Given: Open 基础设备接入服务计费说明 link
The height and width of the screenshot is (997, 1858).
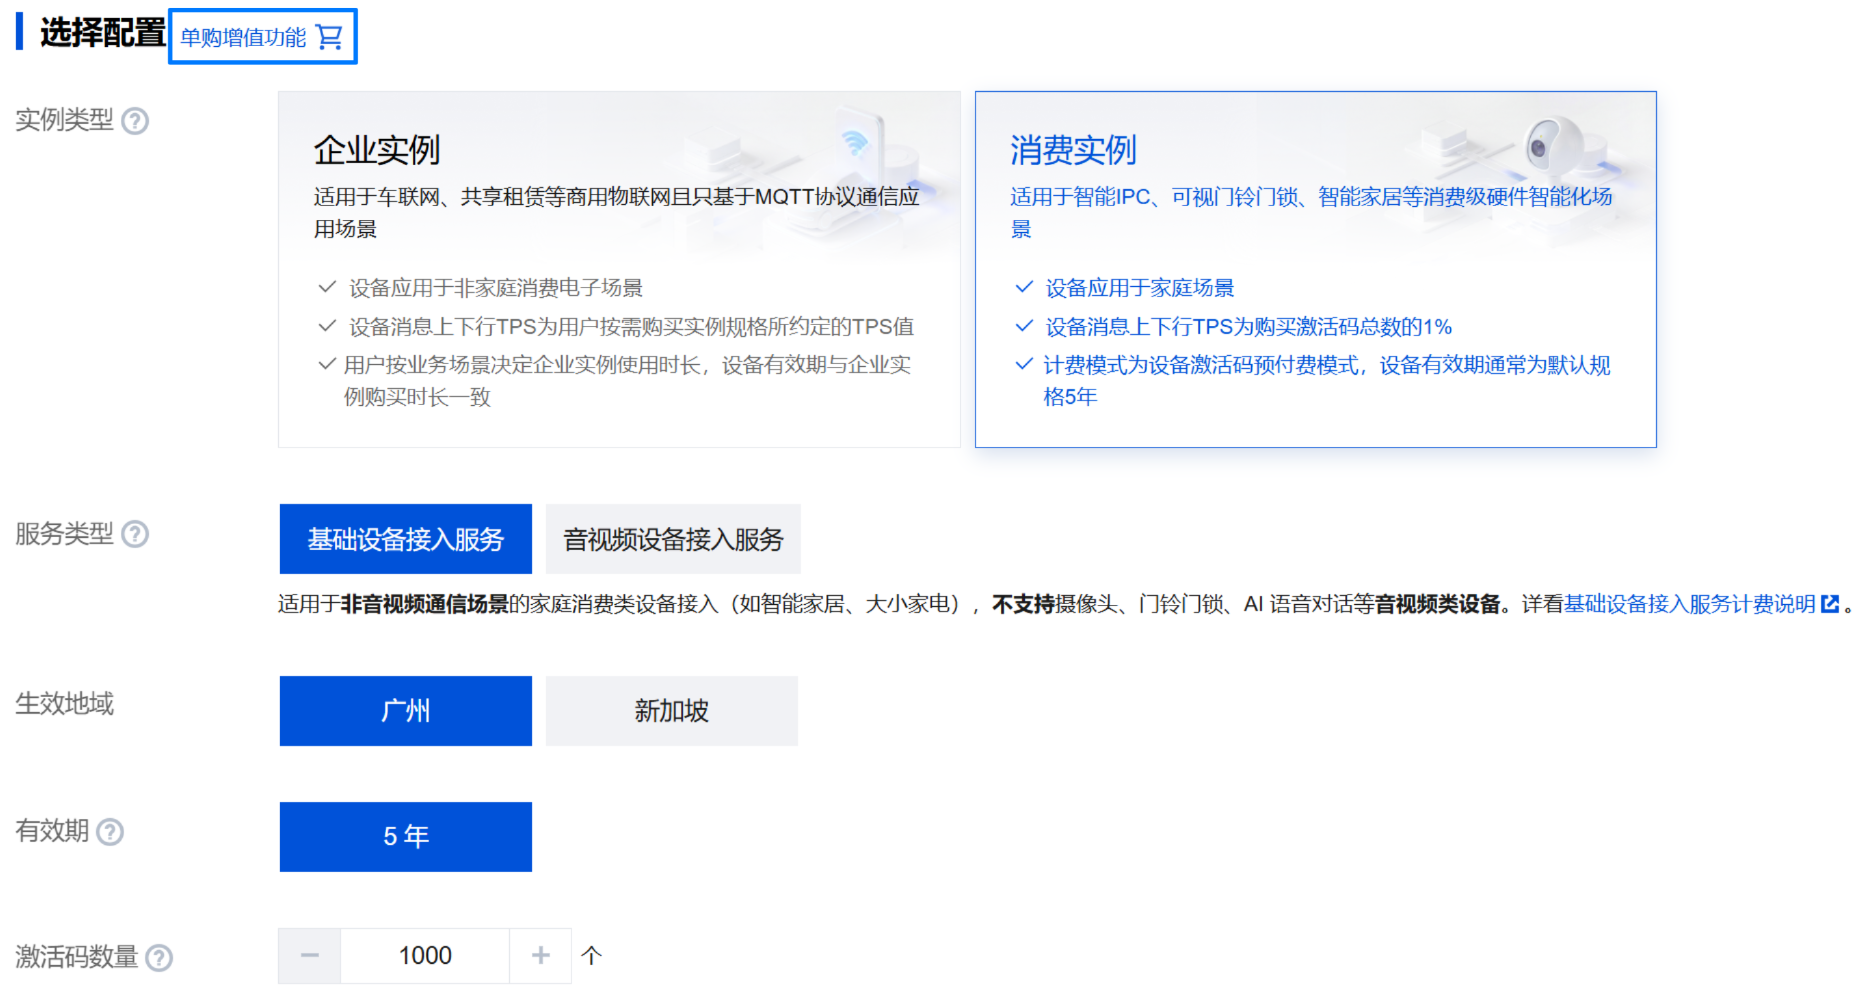Looking at the screenshot, I should tap(1689, 604).
